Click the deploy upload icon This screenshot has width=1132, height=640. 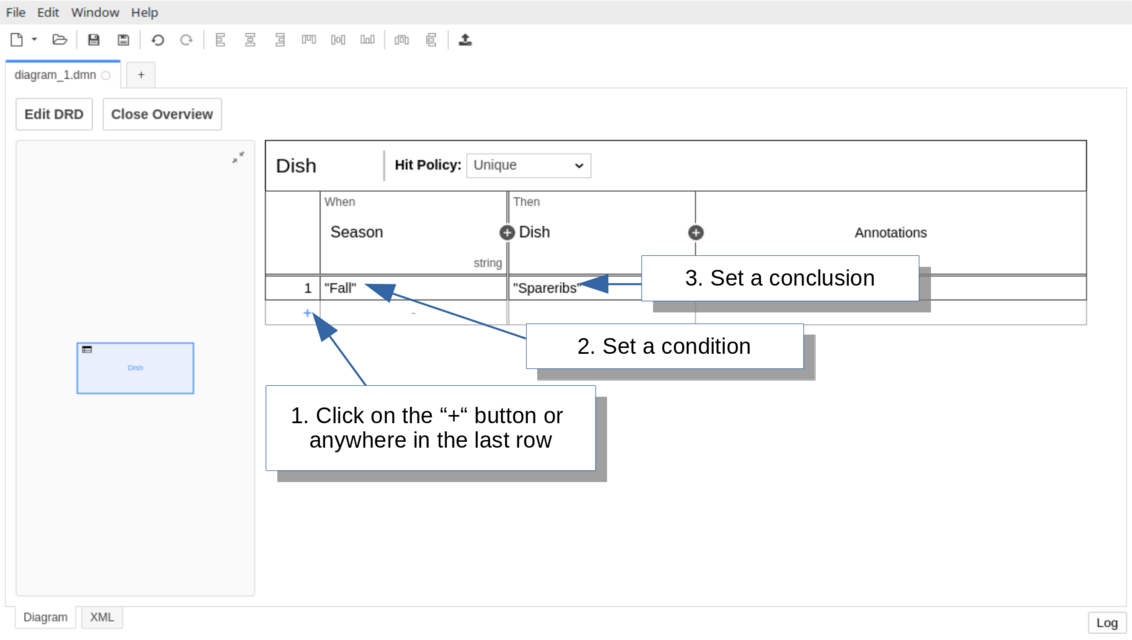(465, 40)
